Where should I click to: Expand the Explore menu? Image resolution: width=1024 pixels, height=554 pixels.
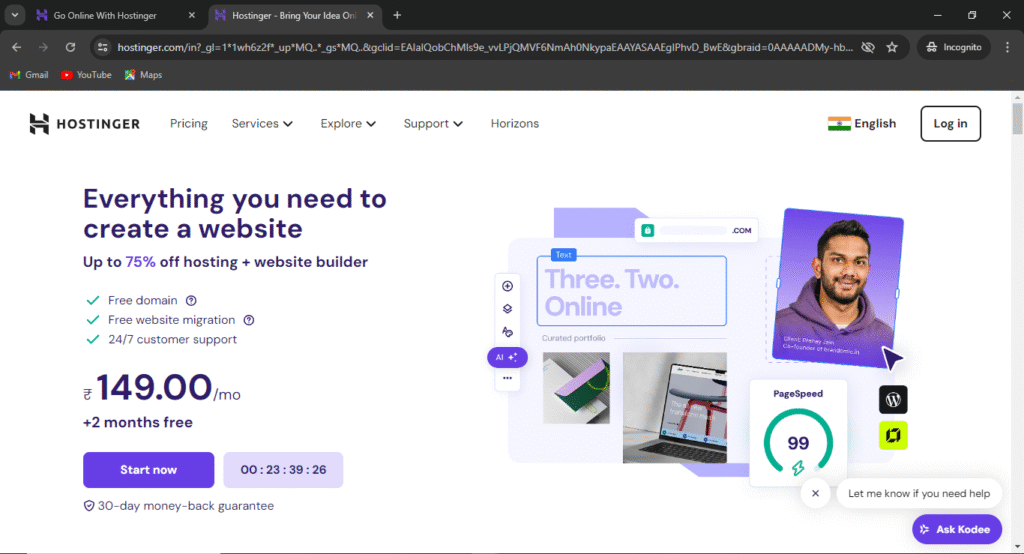click(348, 123)
